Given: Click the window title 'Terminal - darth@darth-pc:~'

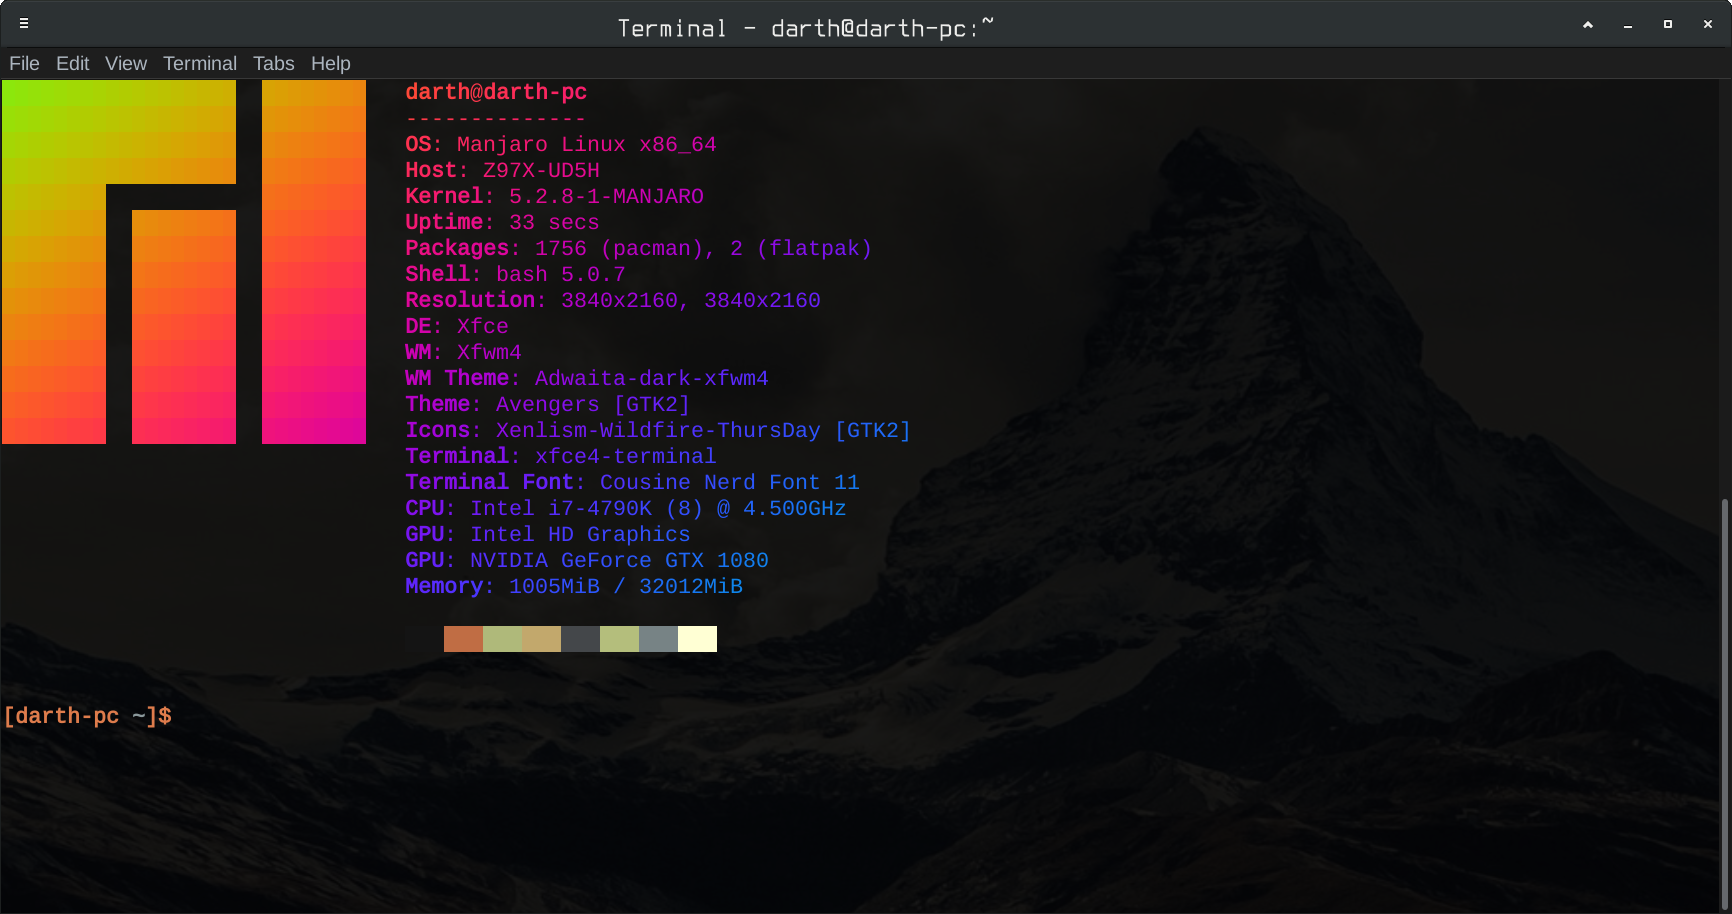Looking at the screenshot, I should point(806,28).
